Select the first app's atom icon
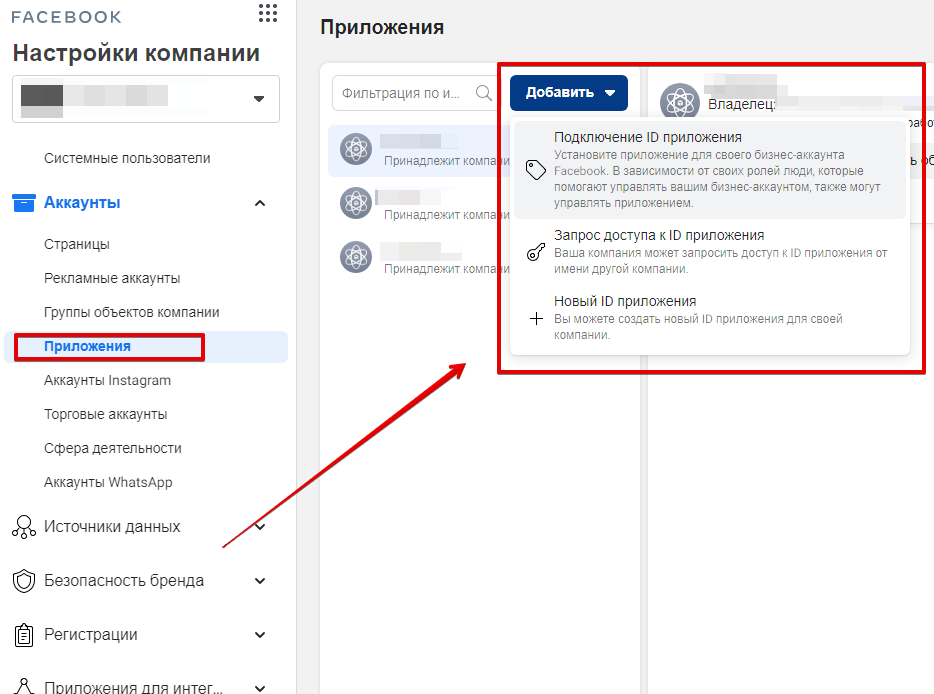 pos(356,149)
